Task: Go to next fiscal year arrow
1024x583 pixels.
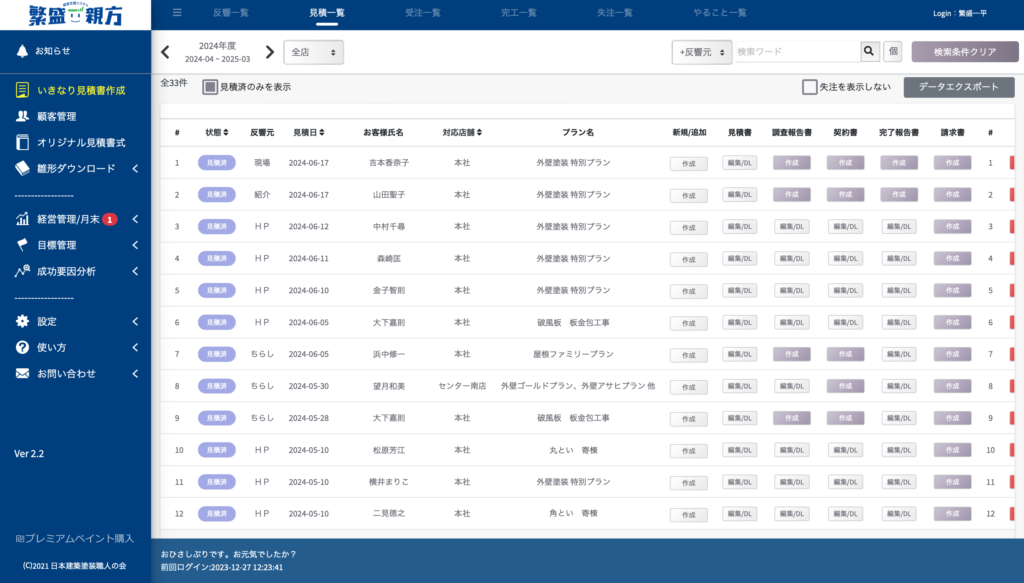Action: coord(270,52)
